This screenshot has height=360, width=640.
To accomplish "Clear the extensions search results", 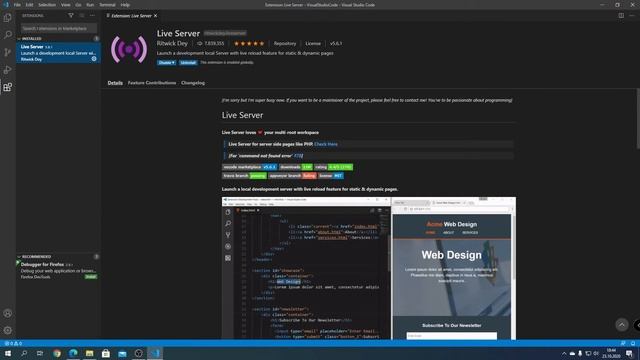I will click(x=82, y=16).
